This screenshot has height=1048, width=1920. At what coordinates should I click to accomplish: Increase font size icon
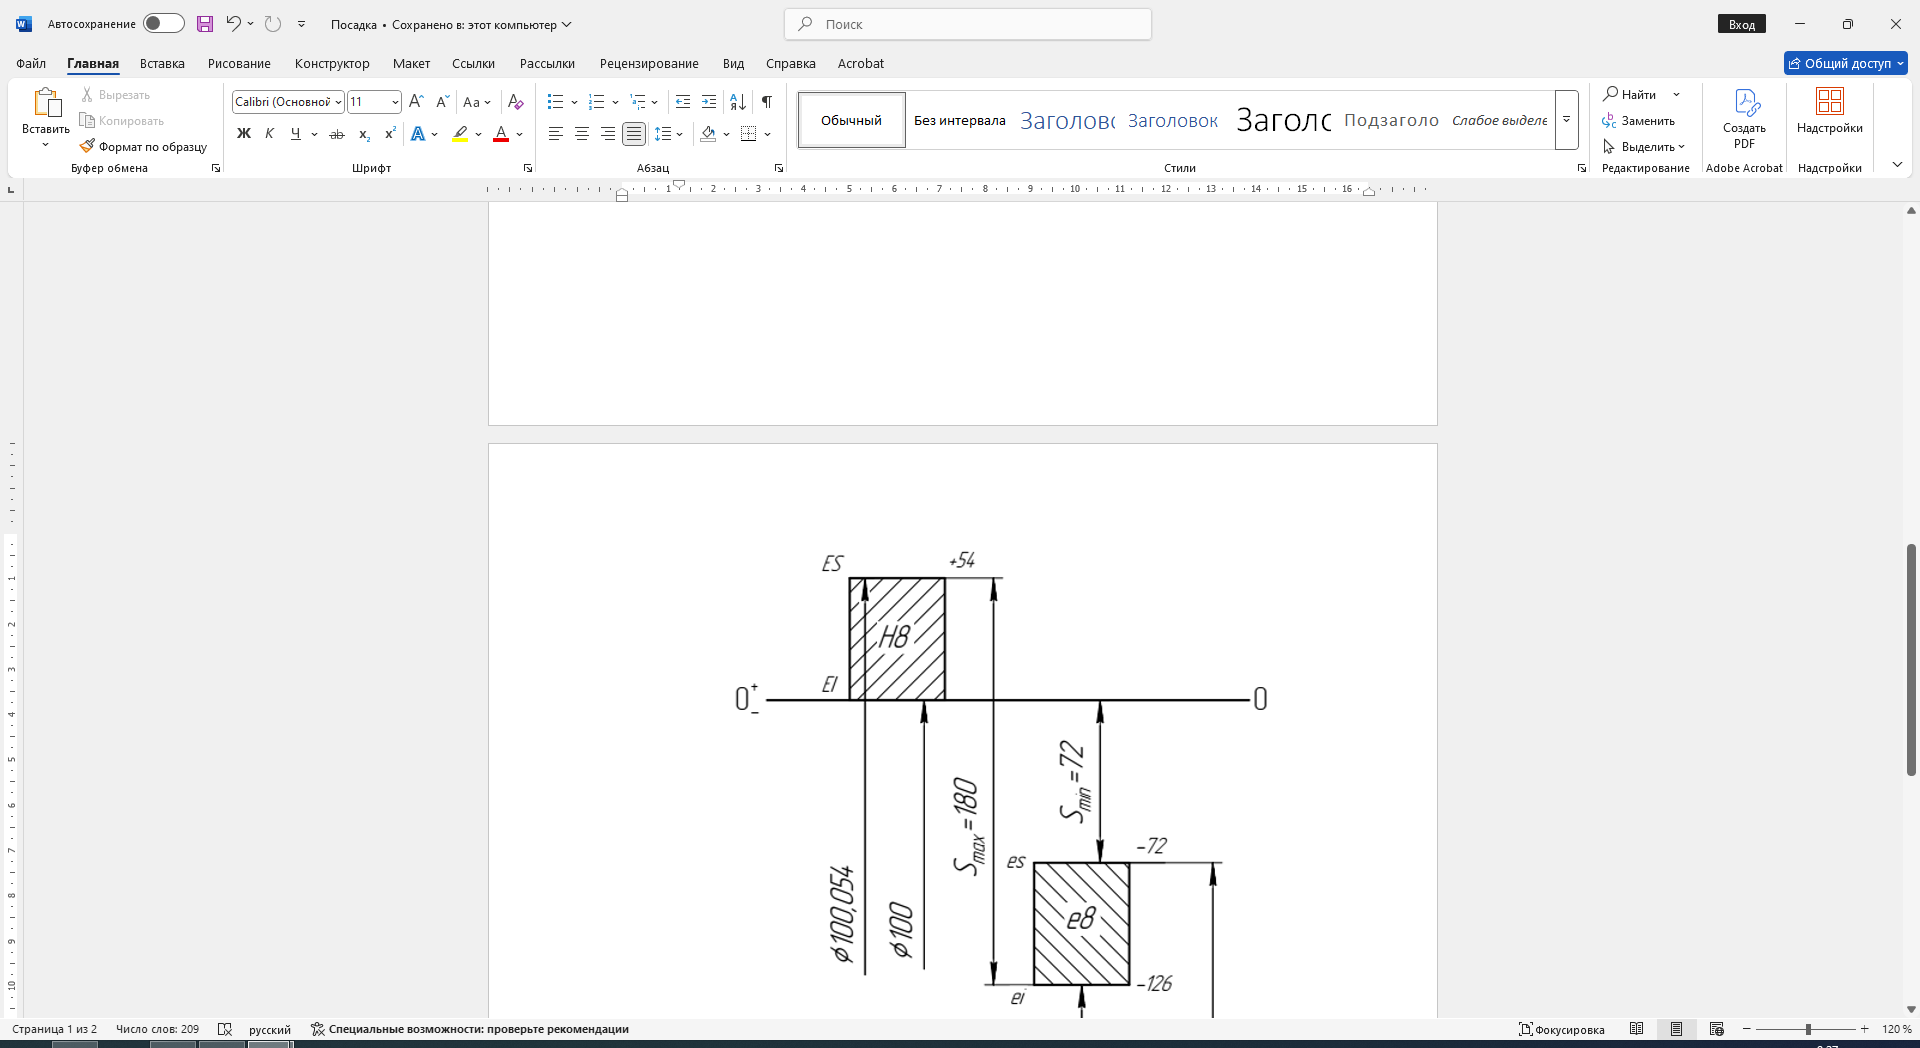click(x=416, y=102)
